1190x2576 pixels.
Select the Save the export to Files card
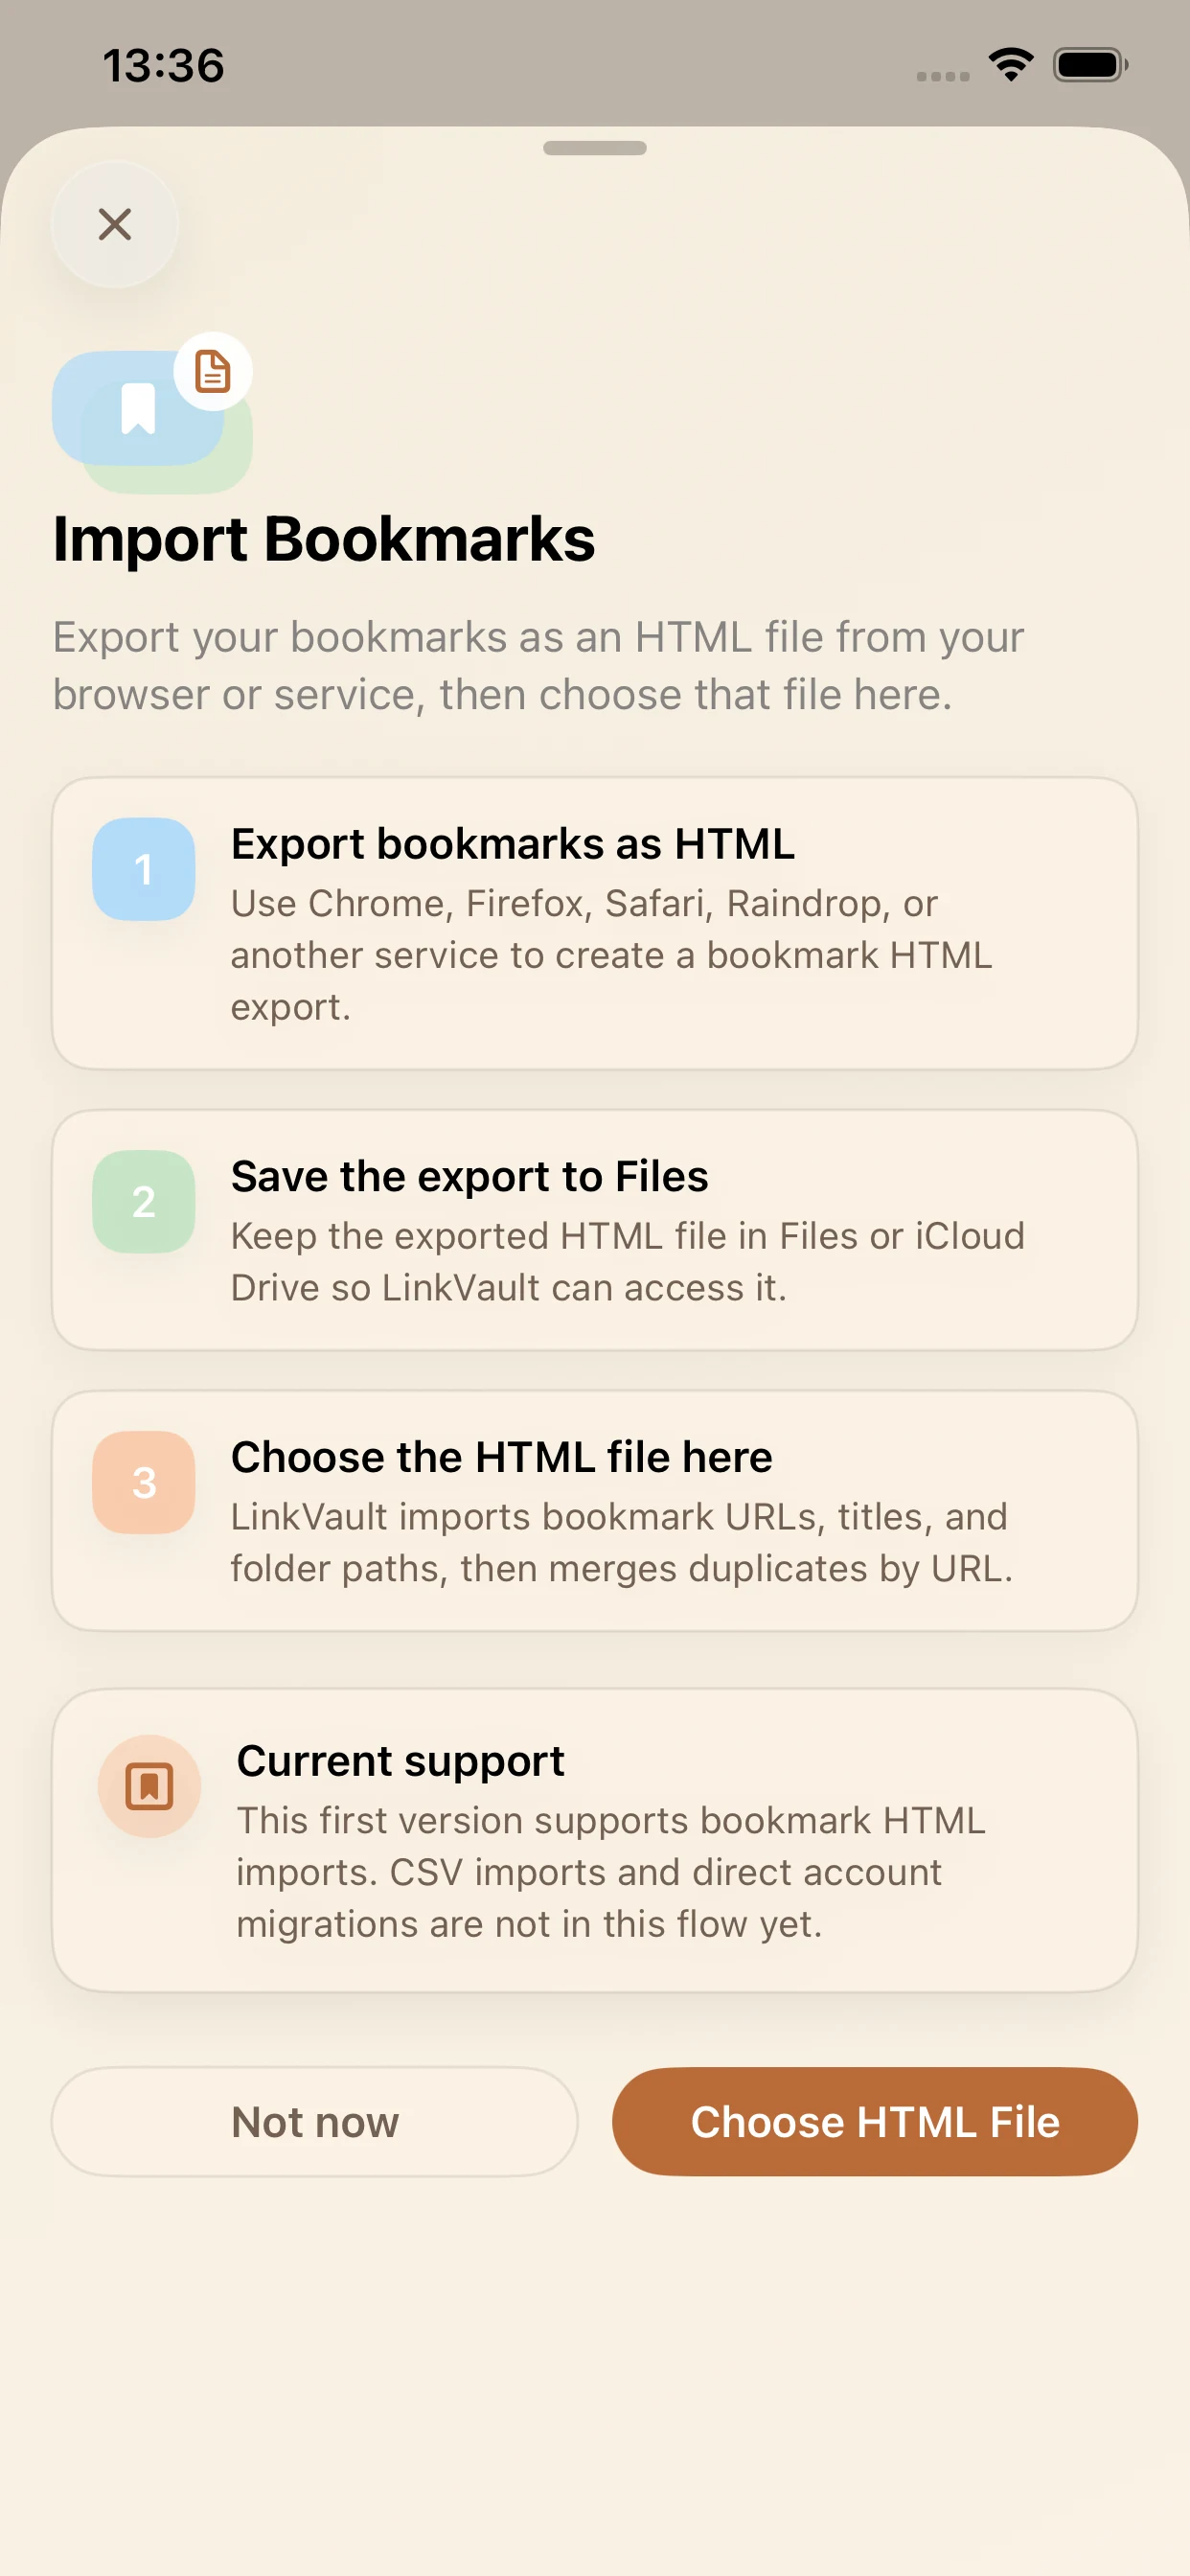[594, 1228]
